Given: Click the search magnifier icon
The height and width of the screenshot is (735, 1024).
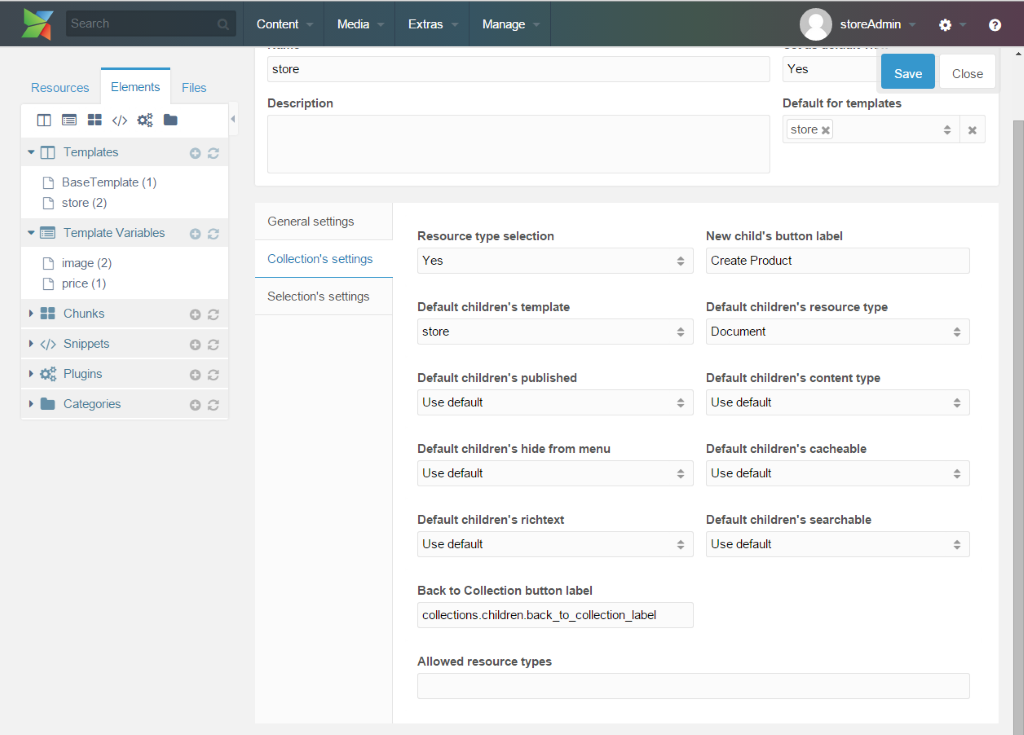Looking at the screenshot, I should tap(223, 25).
